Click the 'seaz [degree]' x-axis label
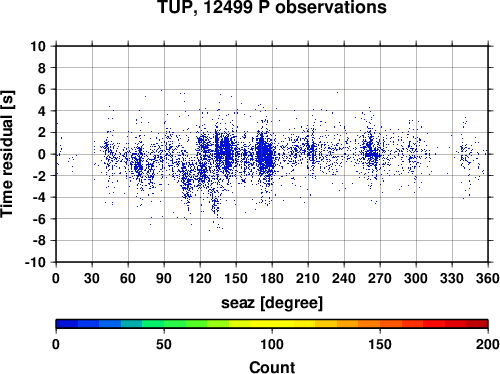The height and width of the screenshot is (374, 500). [272, 303]
